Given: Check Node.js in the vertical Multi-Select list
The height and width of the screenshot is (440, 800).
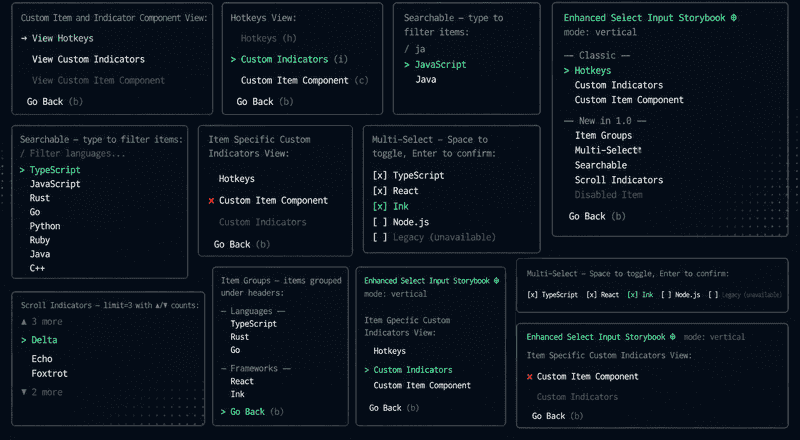Looking at the screenshot, I should 380,222.
